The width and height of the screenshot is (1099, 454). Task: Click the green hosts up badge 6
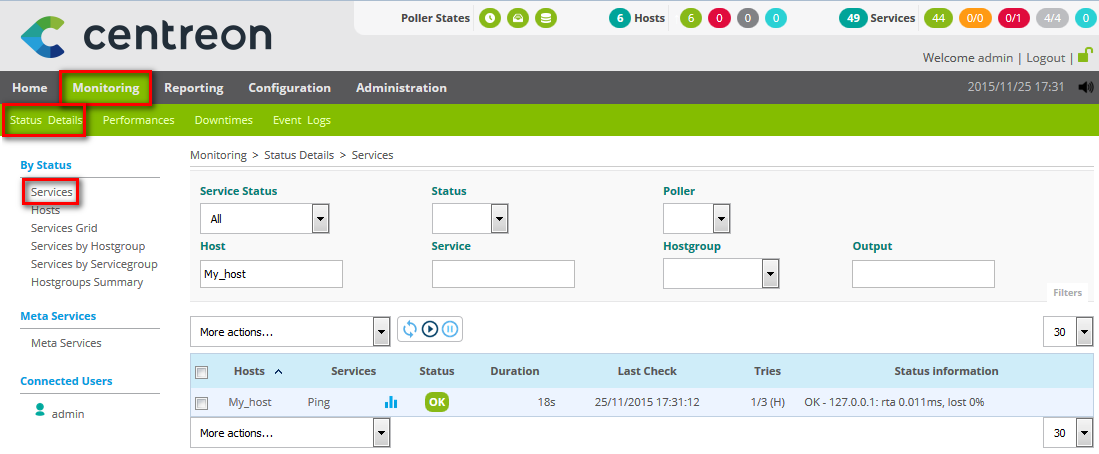click(691, 18)
